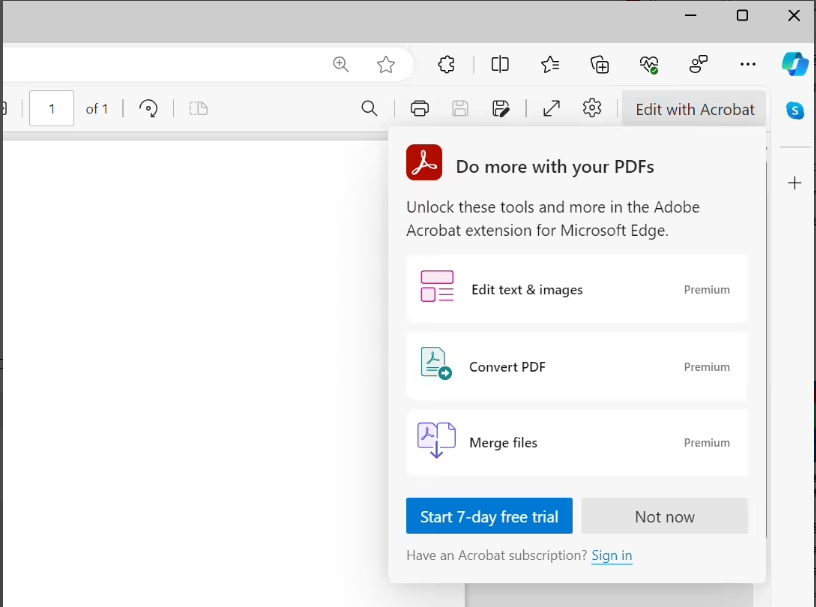The height and width of the screenshot is (607, 816).
Task: Open Browser essentials heart icon
Action: tap(649, 65)
